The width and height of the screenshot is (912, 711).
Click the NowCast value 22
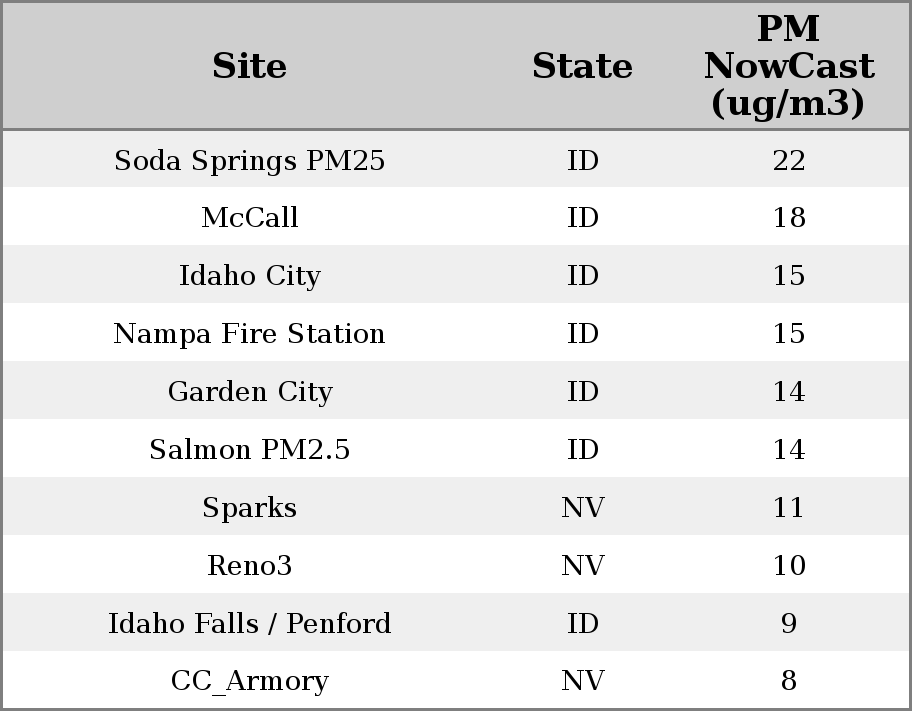788,160
